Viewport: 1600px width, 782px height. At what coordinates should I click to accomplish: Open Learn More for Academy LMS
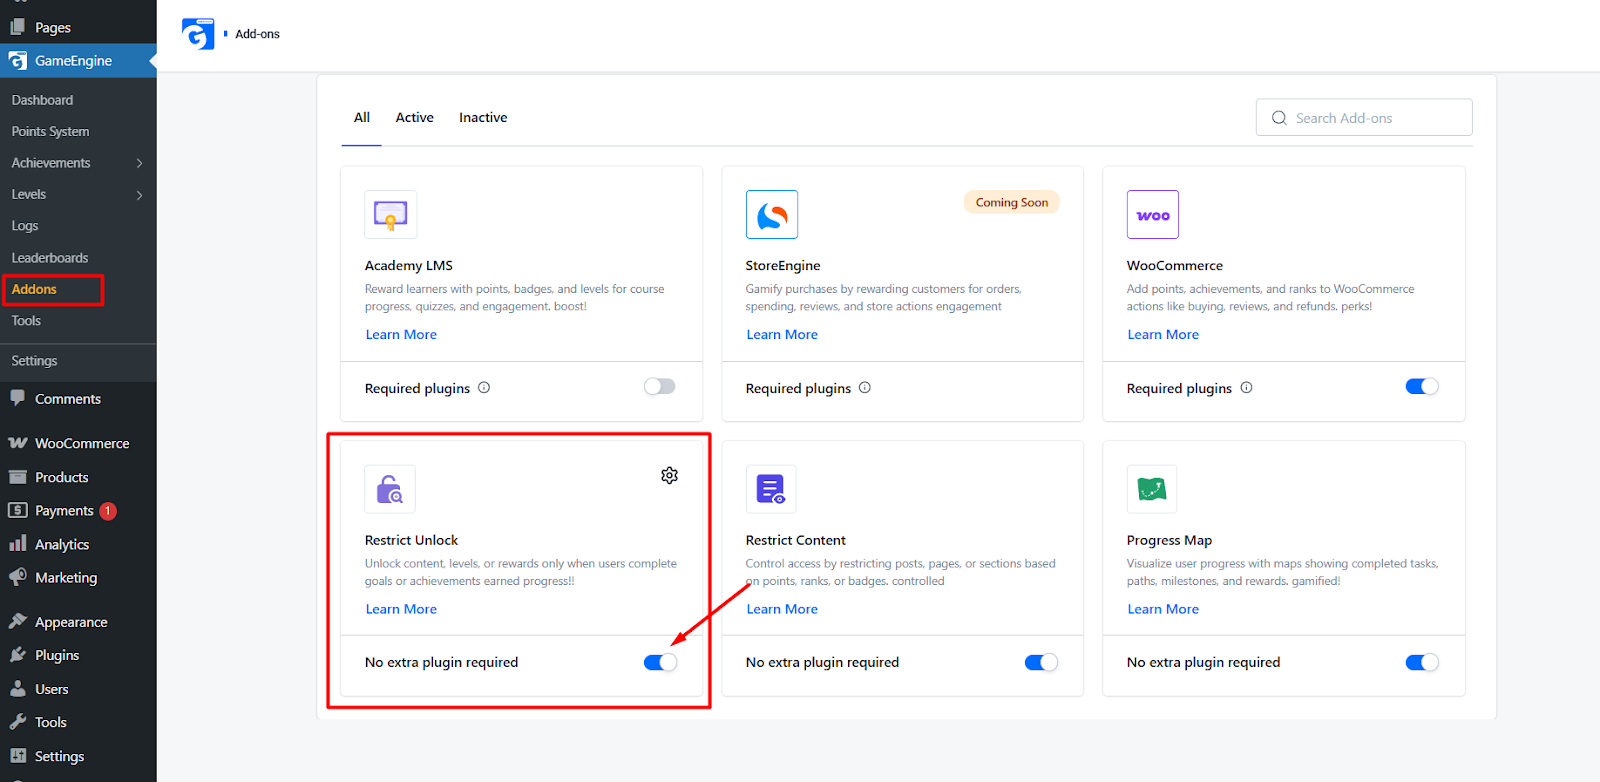401,335
